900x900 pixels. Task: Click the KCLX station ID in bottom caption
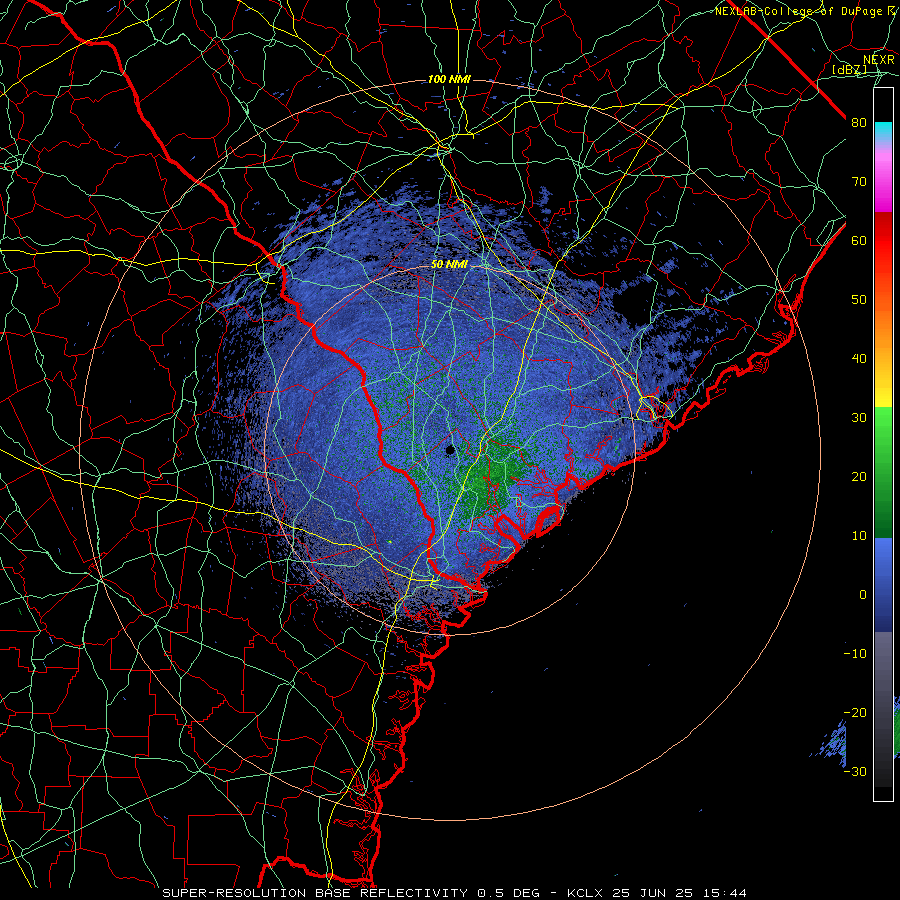pyautogui.click(x=584, y=893)
